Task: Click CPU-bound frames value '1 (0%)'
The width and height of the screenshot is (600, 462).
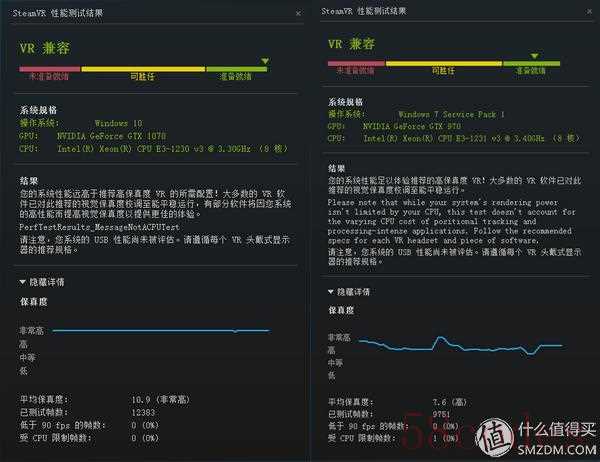Action: coord(445,438)
